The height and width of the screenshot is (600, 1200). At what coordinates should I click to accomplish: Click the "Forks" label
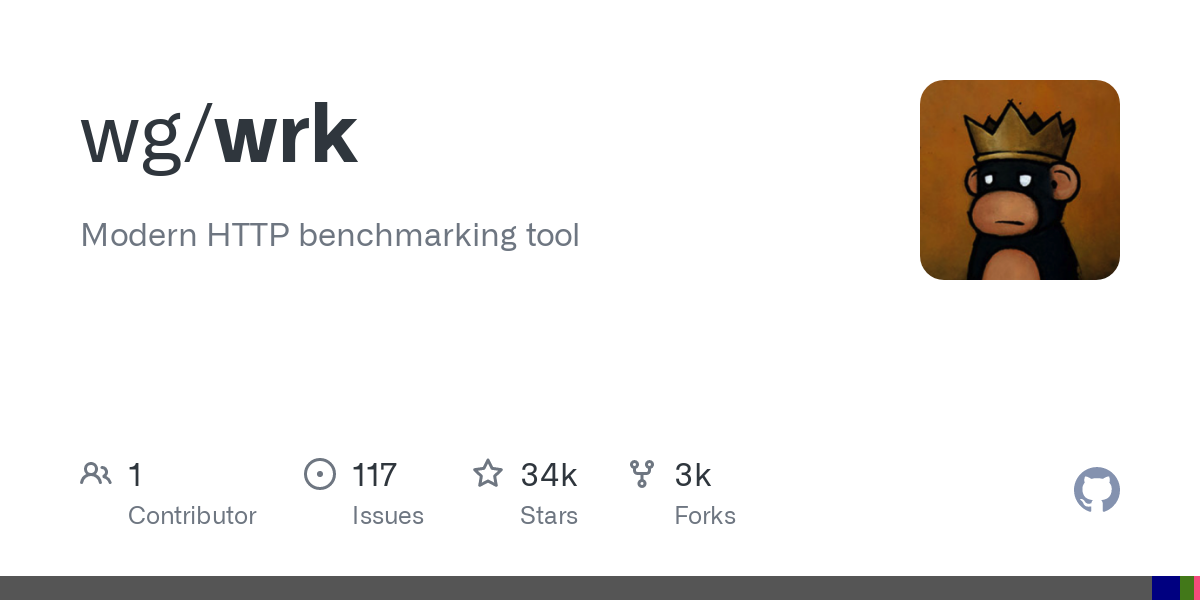705,516
